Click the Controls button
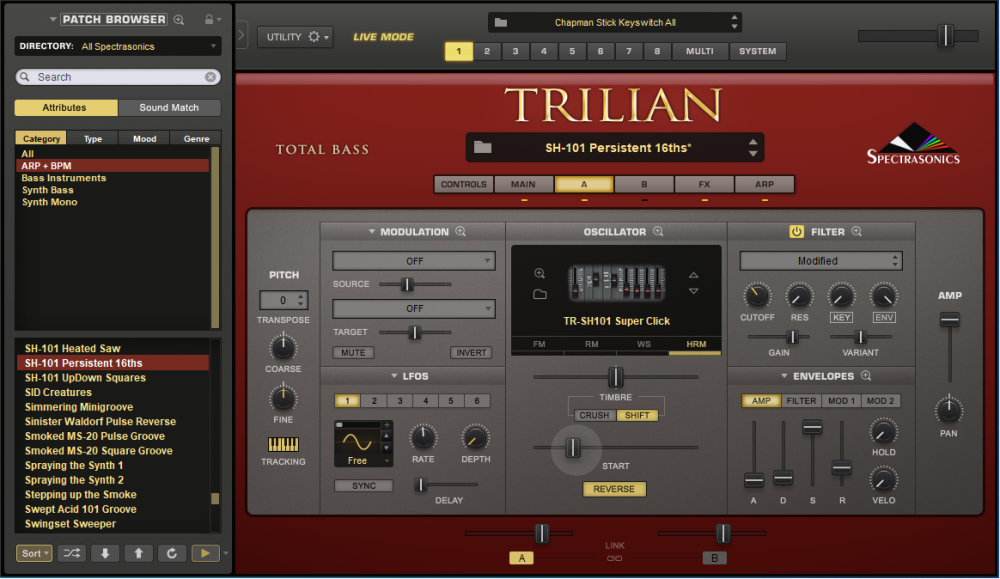This screenshot has height=579, width=1000. tap(464, 184)
